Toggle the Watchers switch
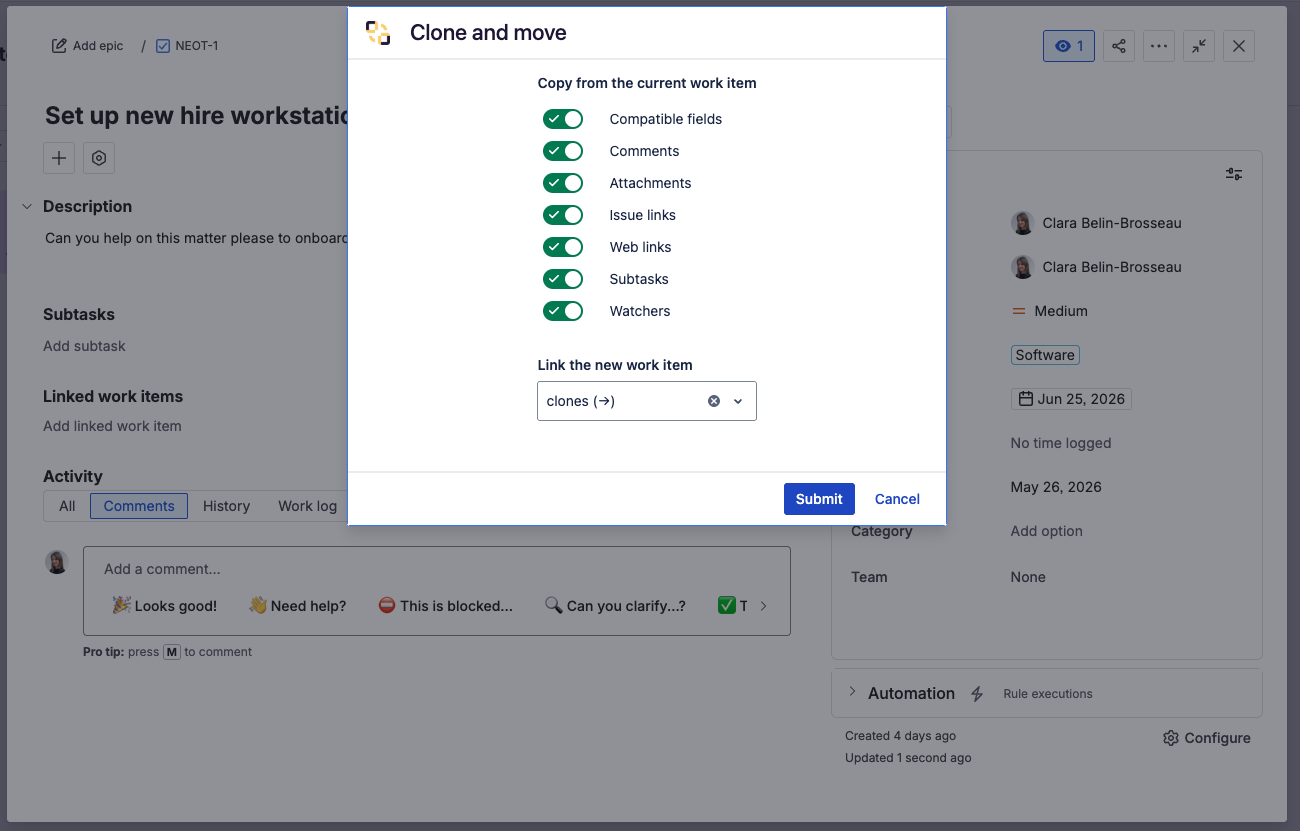The height and width of the screenshot is (831, 1300). coord(563,311)
